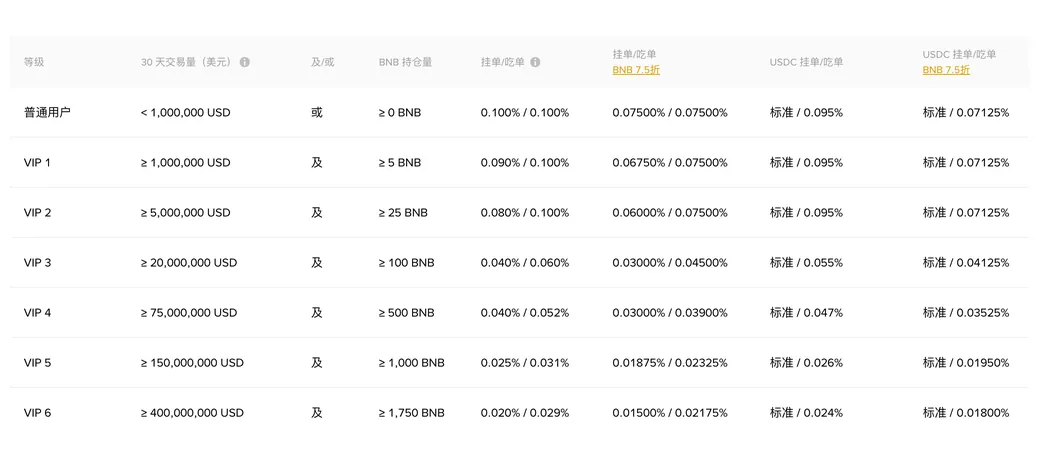Image resolution: width=1040 pixels, height=455 pixels.
Task: Select the 等级 column header
Action: (x=34, y=62)
